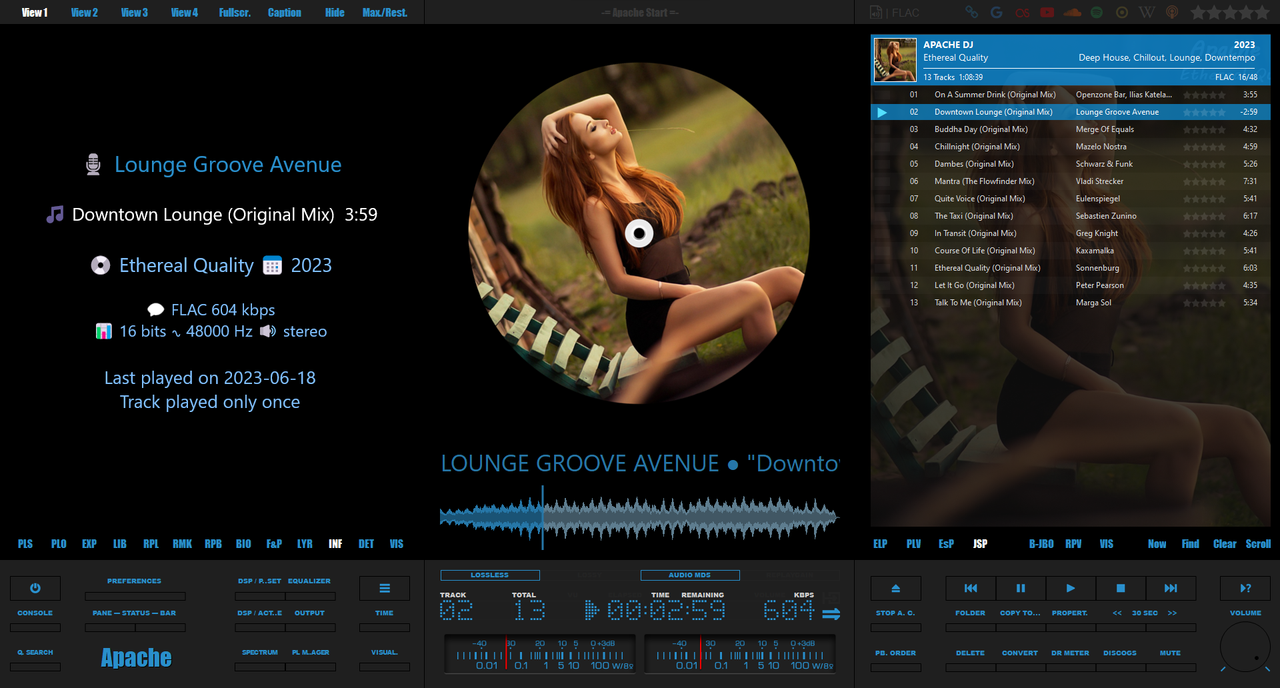The width and height of the screenshot is (1280, 688).
Task: Click the power button icon
Action: (x=35, y=588)
